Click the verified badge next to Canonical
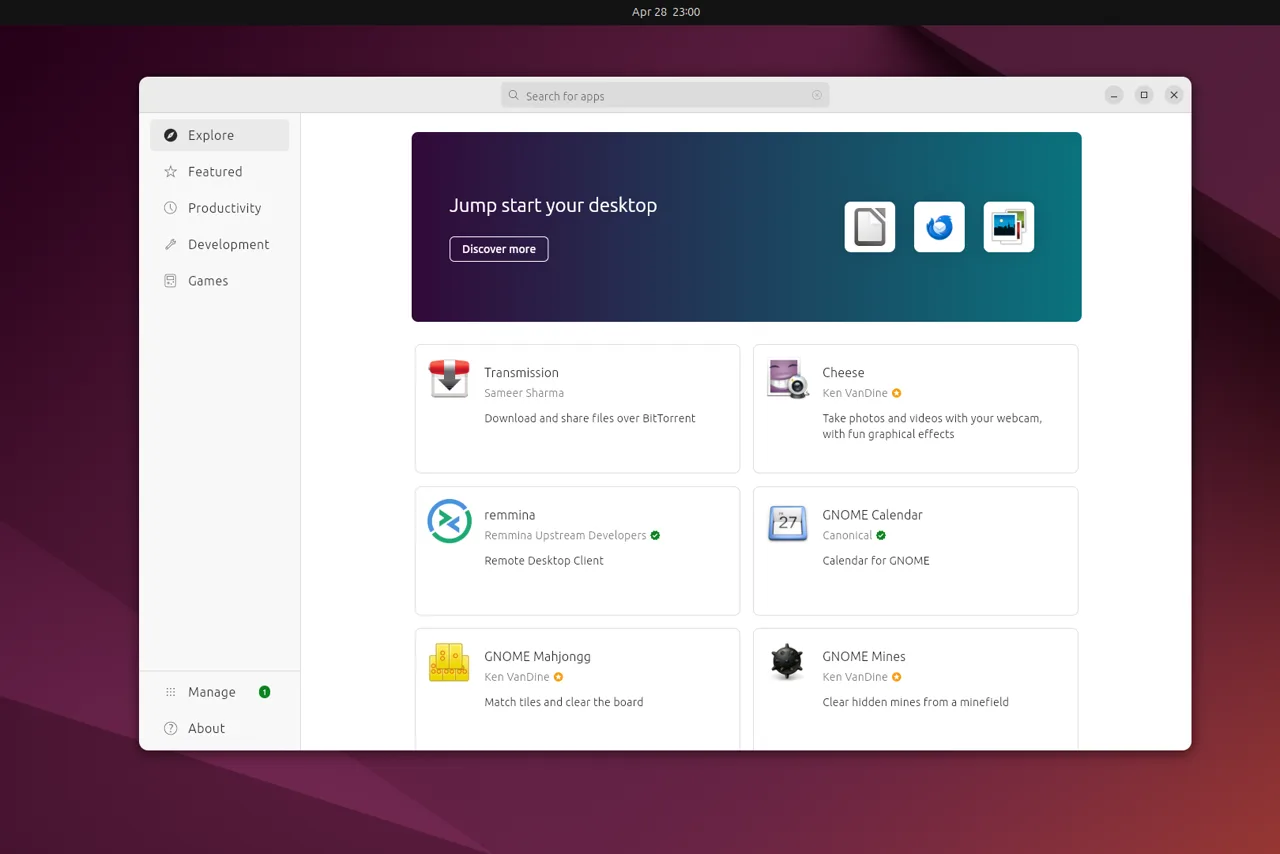The height and width of the screenshot is (854, 1280). tap(881, 535)
